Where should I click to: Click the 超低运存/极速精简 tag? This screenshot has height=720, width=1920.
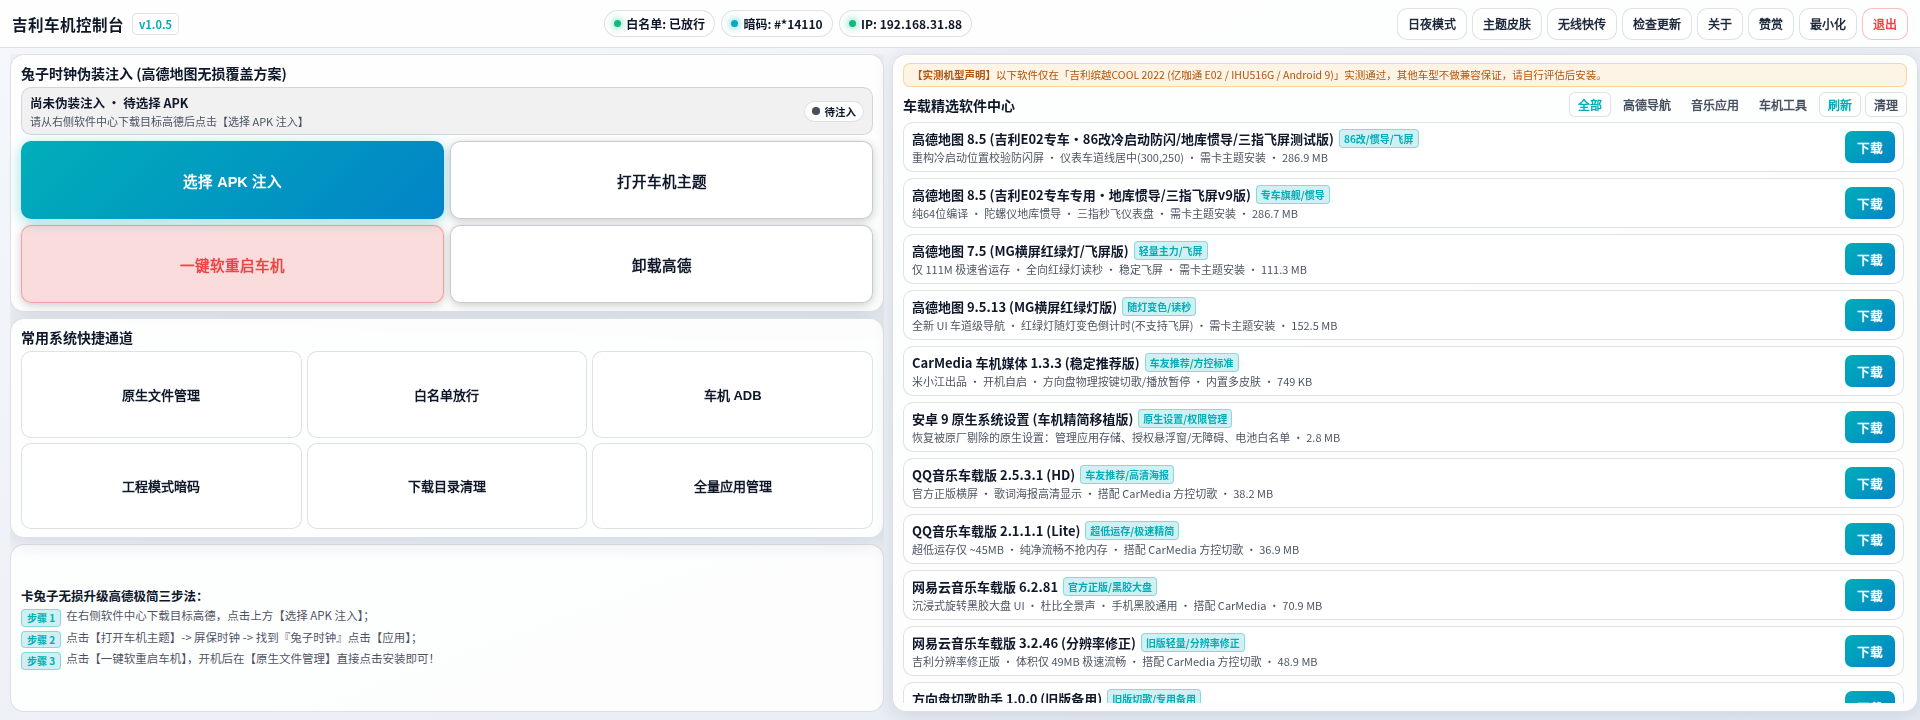coord(1132,531)
